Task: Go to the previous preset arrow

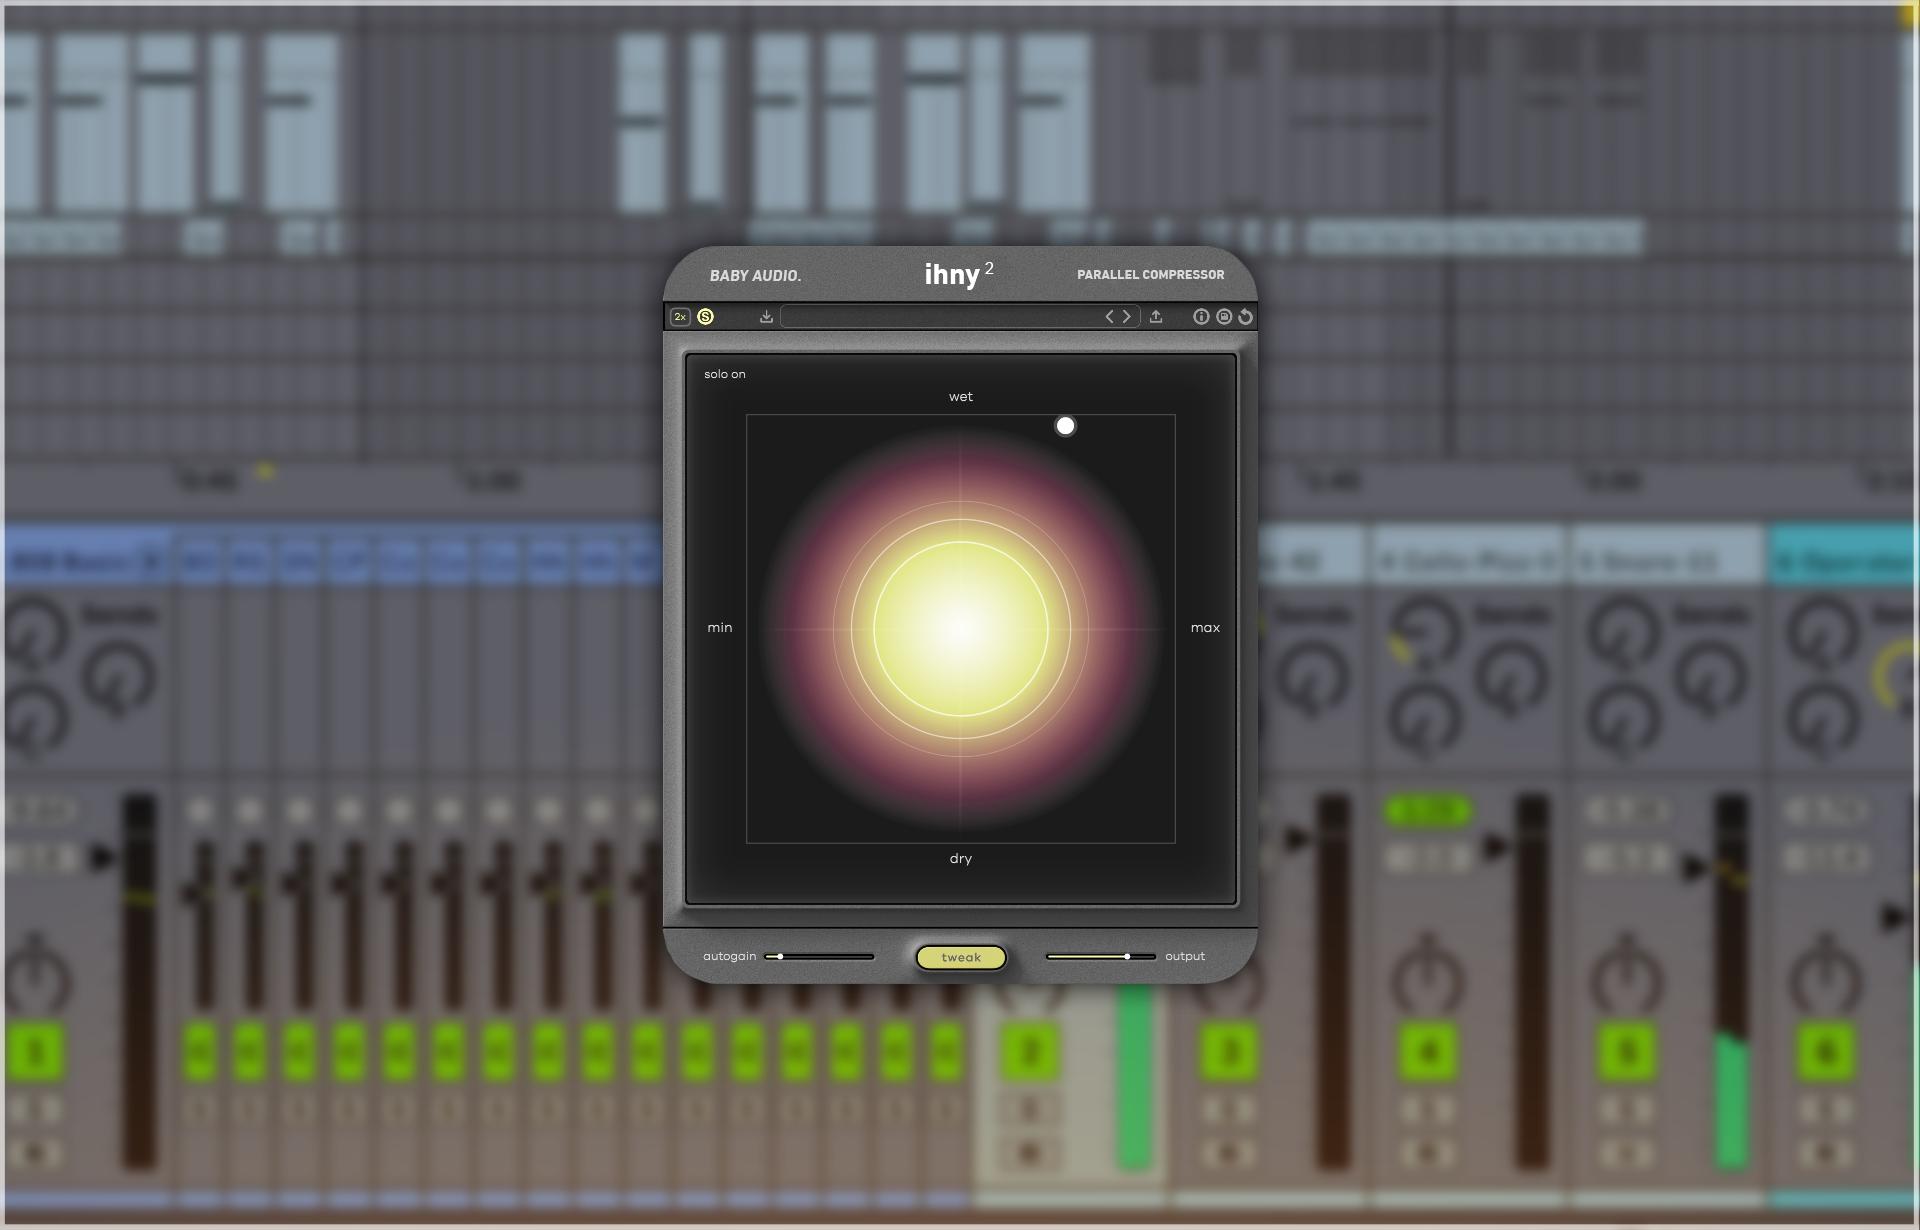Action: click(x=1109, y=317)
